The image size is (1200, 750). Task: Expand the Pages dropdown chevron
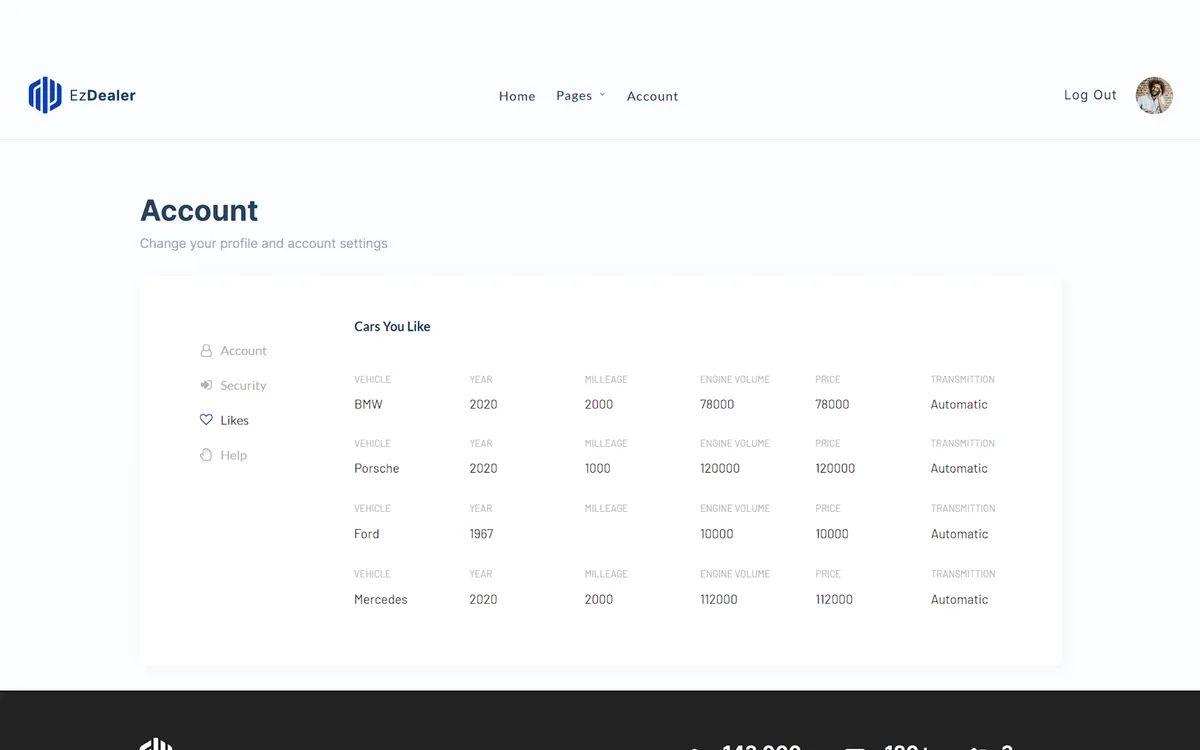(602, 95)
